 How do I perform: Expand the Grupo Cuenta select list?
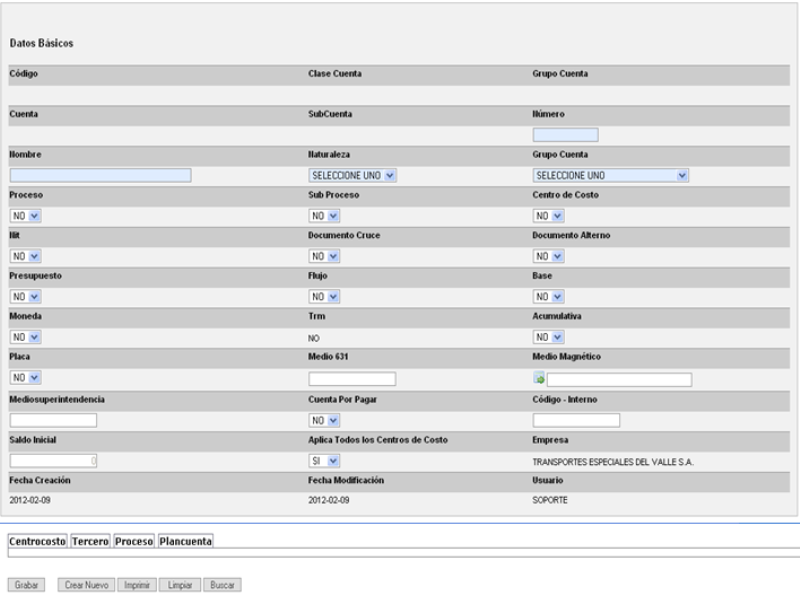(x=612, y=175)
